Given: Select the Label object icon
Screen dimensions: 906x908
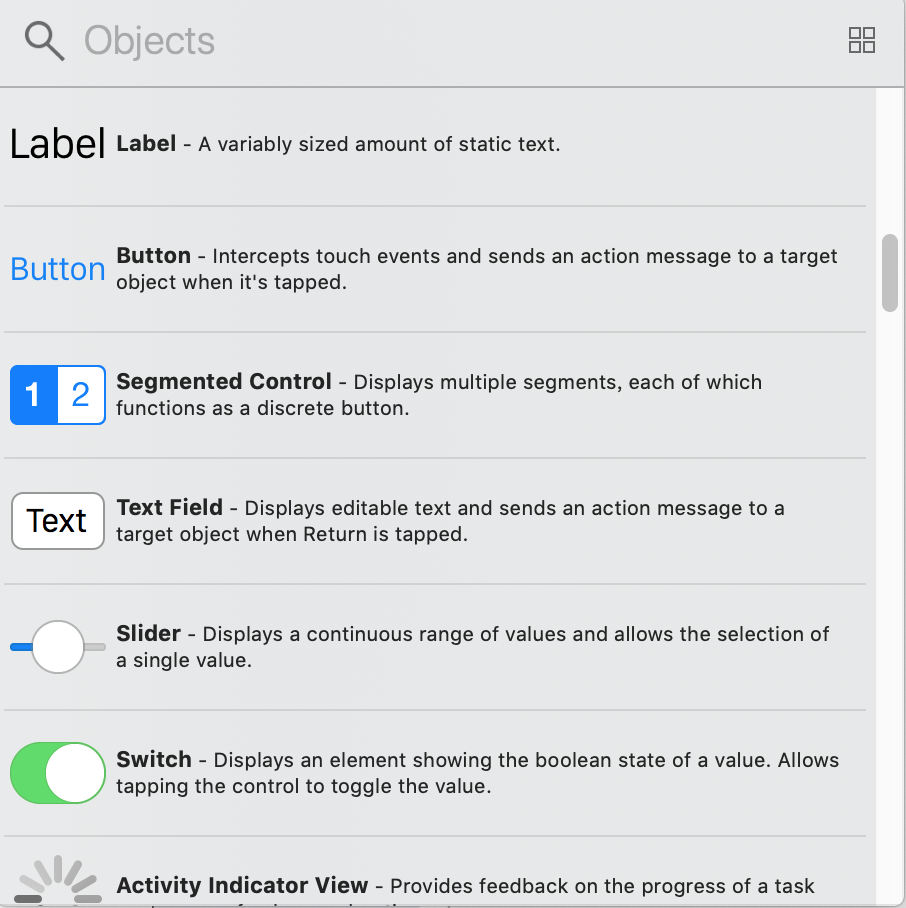Looking at the screenshot, I should (x=57, y=144).
